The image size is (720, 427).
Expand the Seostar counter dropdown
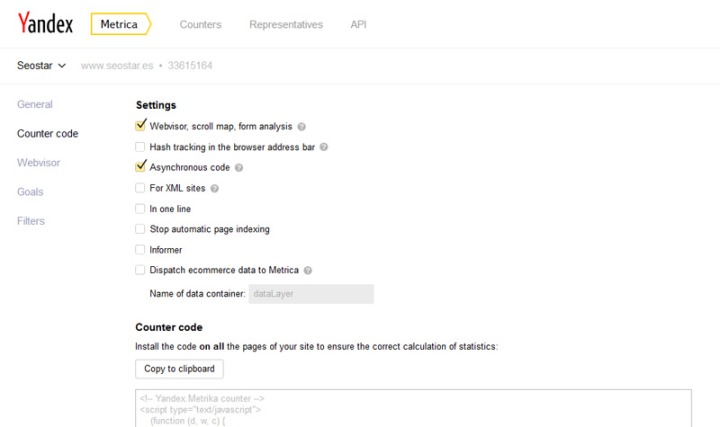42,66
